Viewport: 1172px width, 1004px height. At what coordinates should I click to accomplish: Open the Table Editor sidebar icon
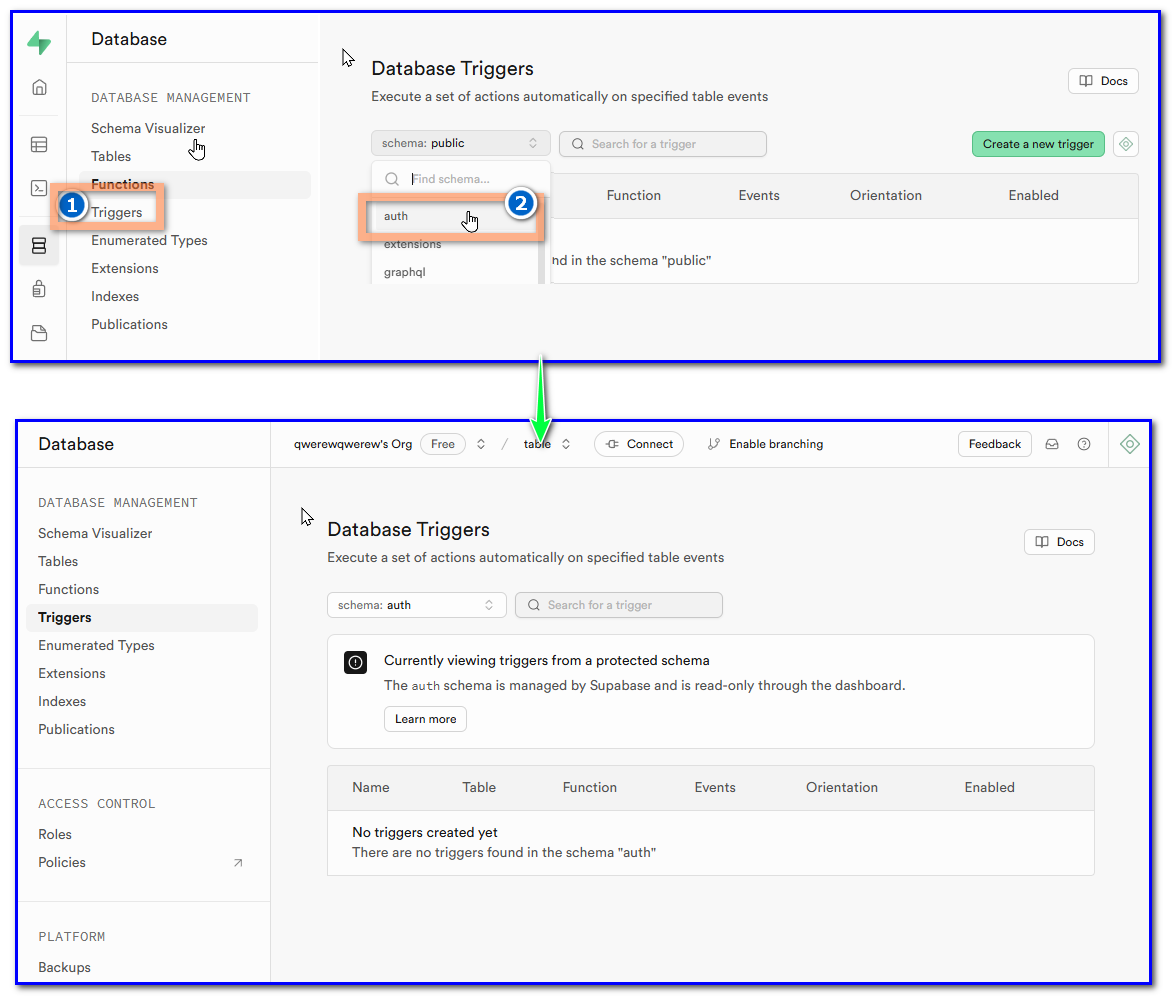pyautogui.click(x=39, y=145)
